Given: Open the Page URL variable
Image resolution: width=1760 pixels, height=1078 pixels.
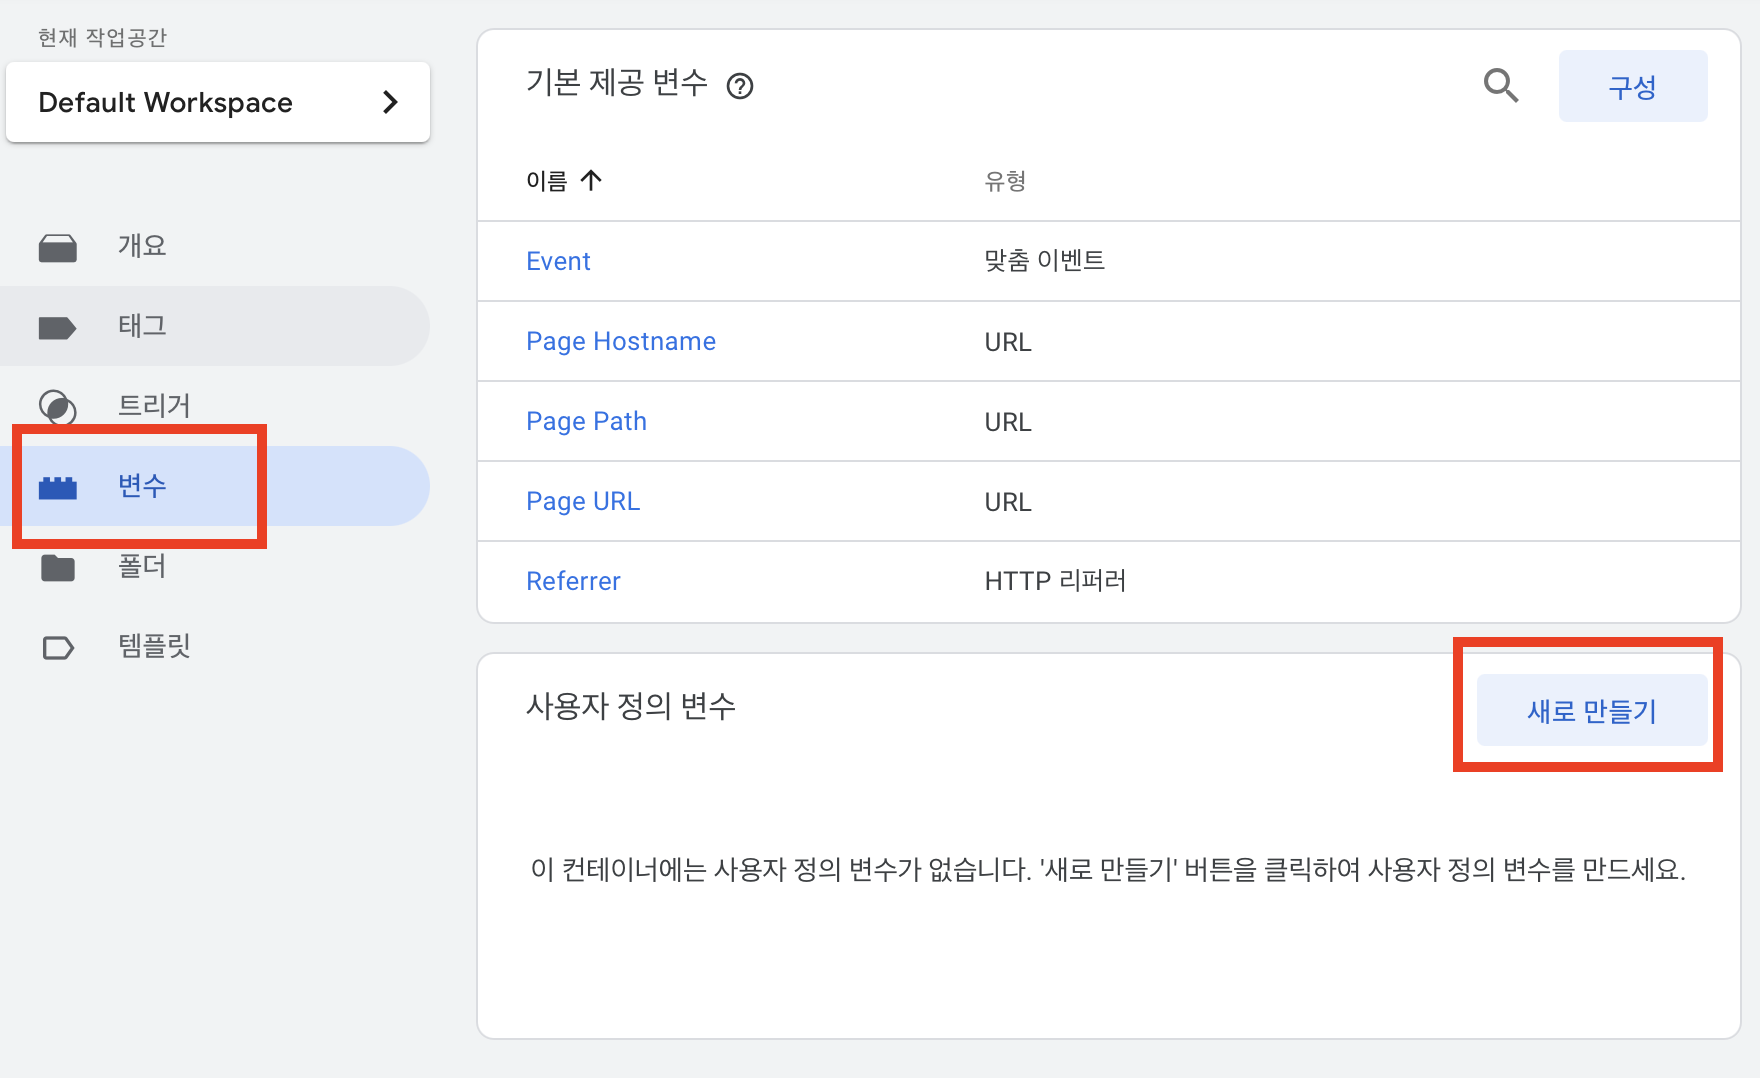Looking at the screenshot, I should 583,501.
